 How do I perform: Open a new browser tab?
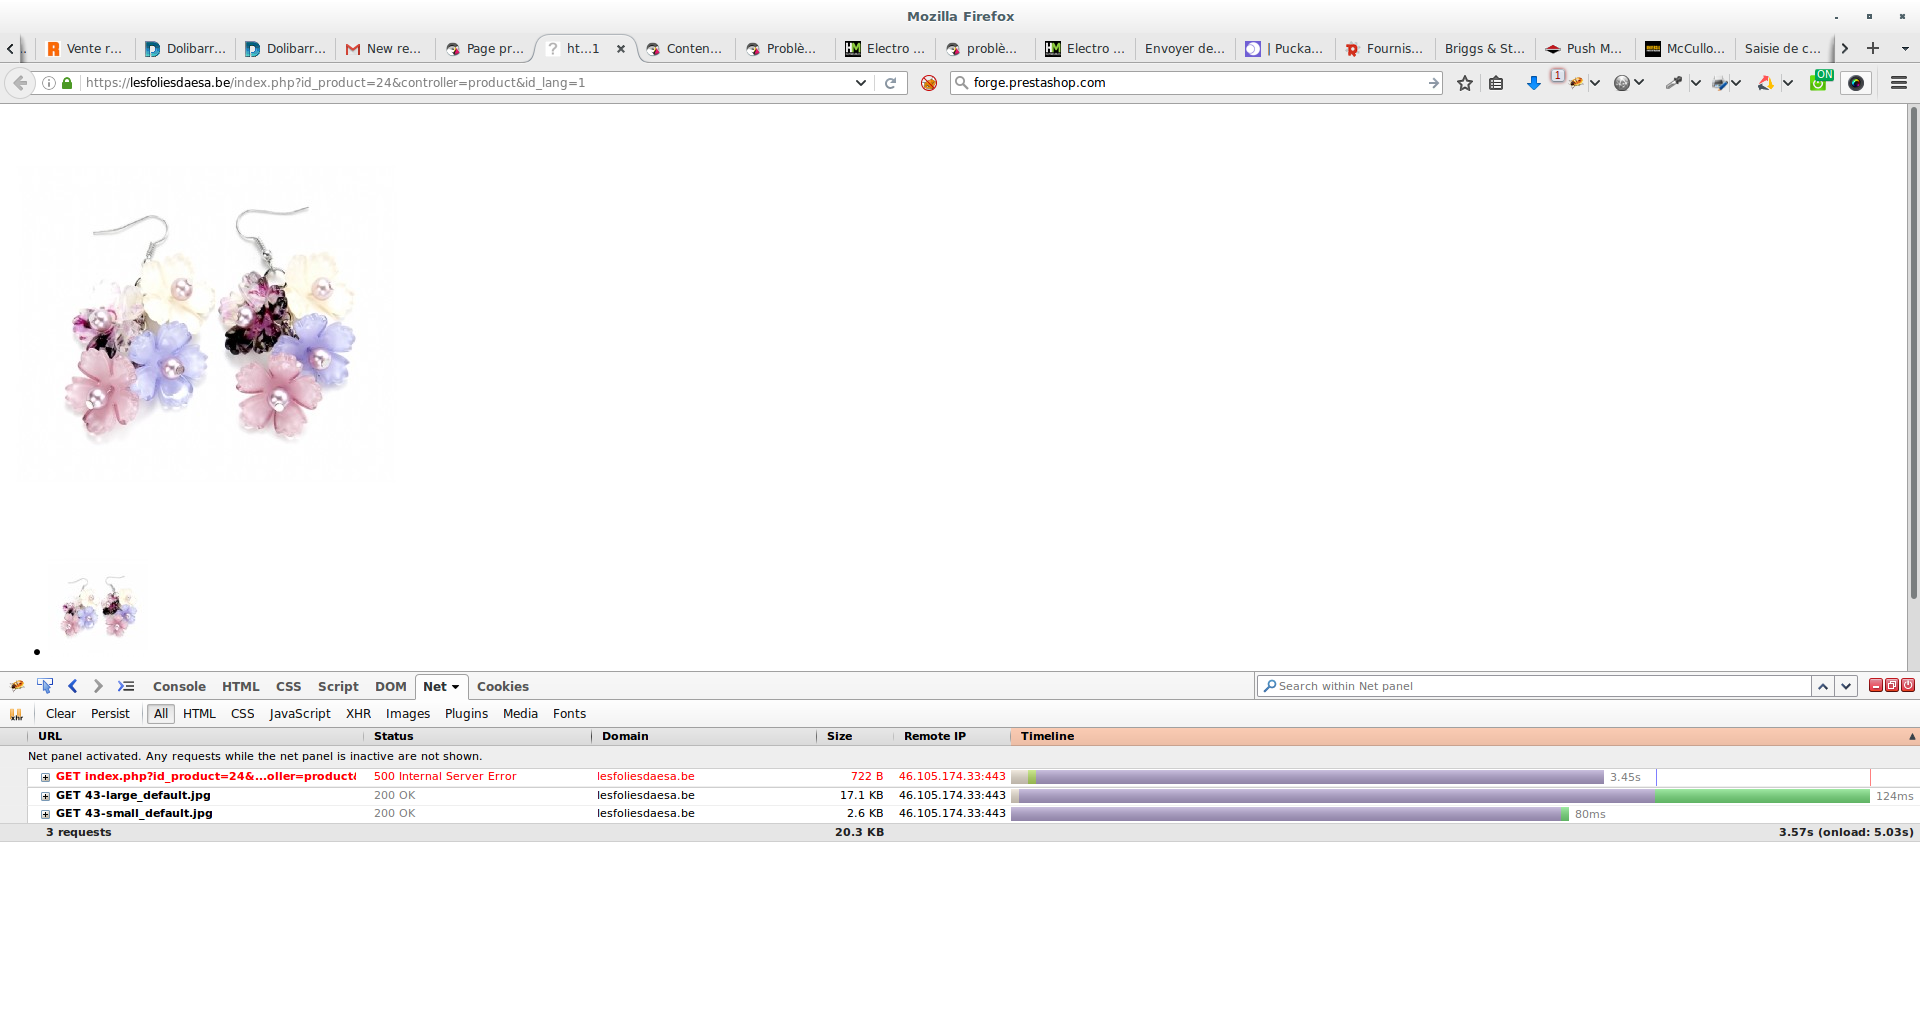pos(1873,48)
